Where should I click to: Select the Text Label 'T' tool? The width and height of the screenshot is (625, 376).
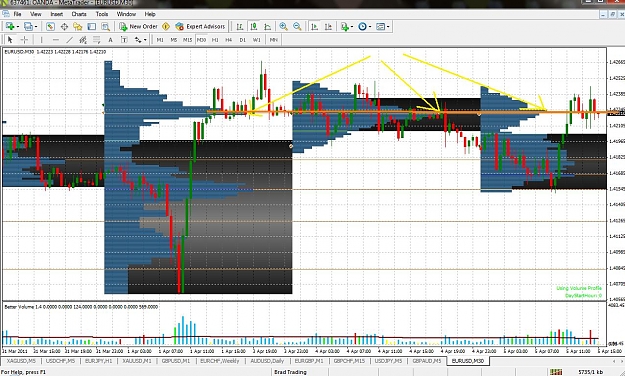(124, 39)
